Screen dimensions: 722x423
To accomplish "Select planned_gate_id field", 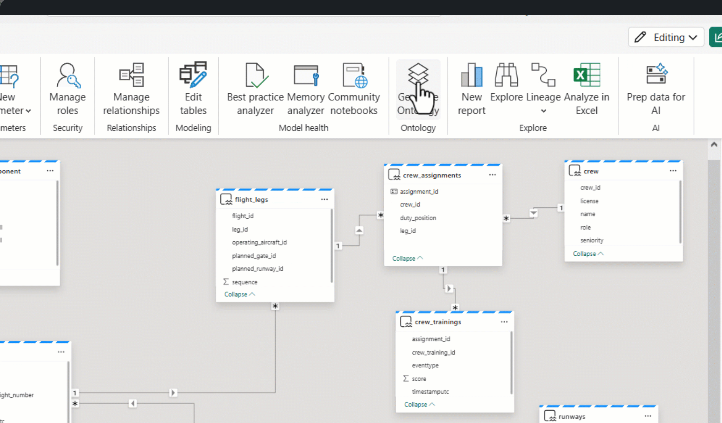I will point(254,256).
